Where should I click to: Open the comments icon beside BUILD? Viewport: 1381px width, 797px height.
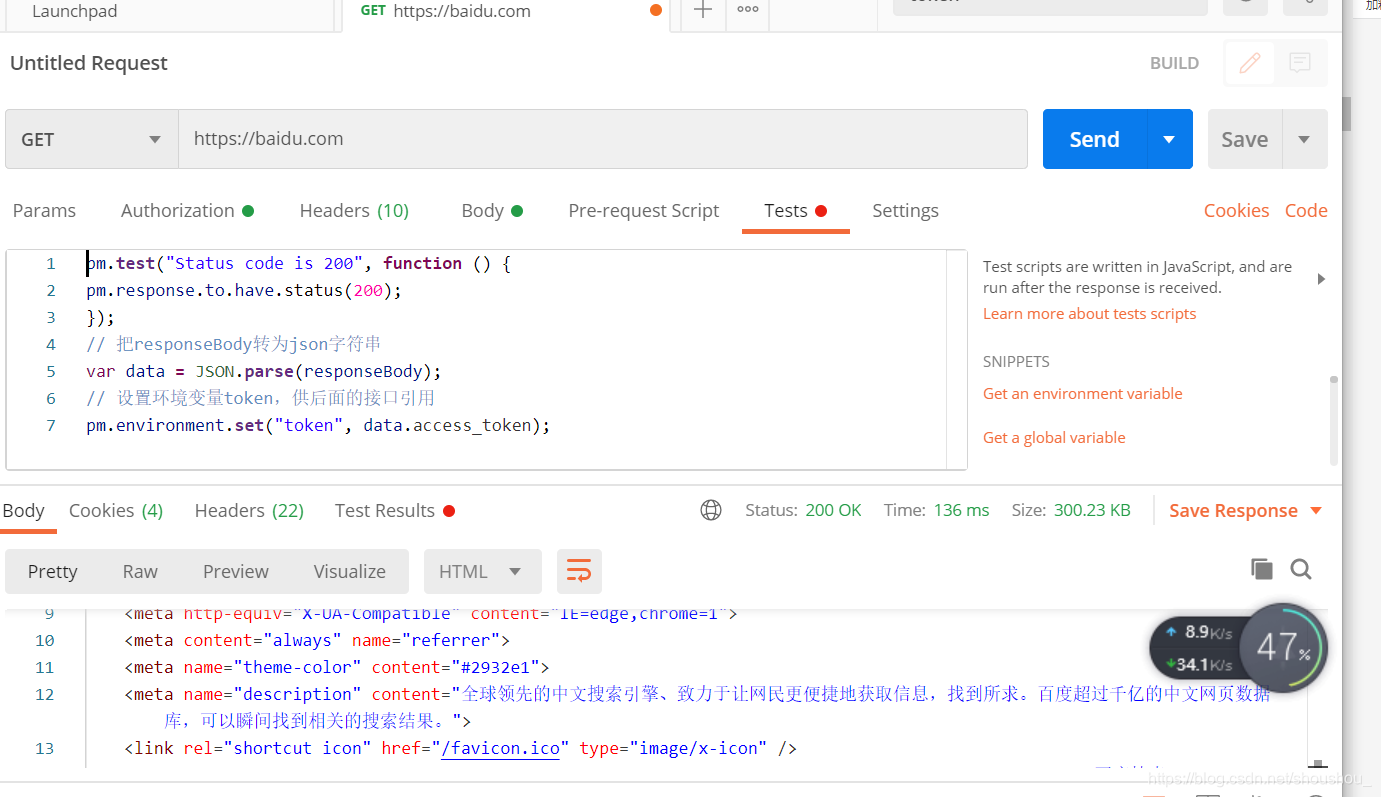click(1300, 63)
